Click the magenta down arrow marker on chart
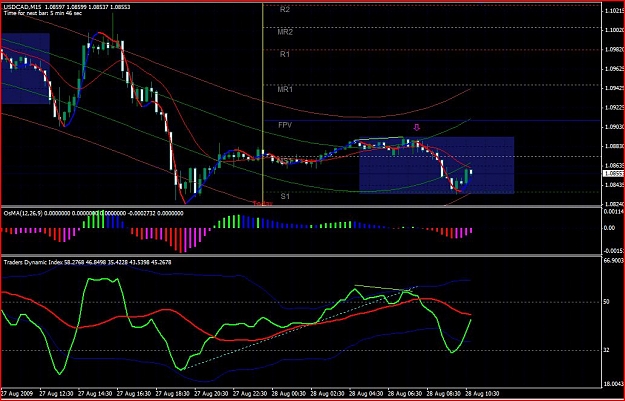This screenshot has width=625, height=401. (x=417, y=128)
